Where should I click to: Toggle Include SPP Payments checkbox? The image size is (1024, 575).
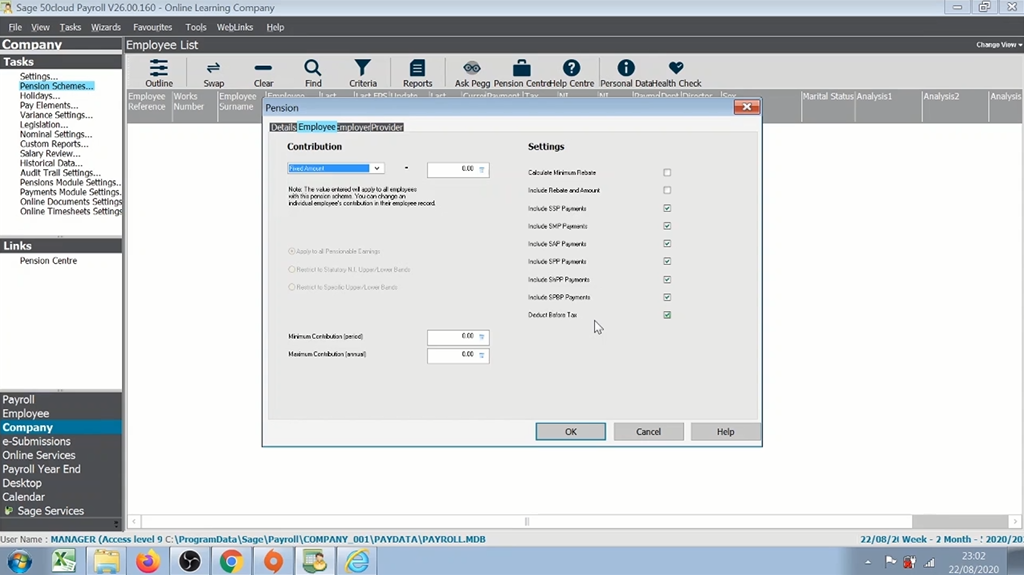pos(667,261)
